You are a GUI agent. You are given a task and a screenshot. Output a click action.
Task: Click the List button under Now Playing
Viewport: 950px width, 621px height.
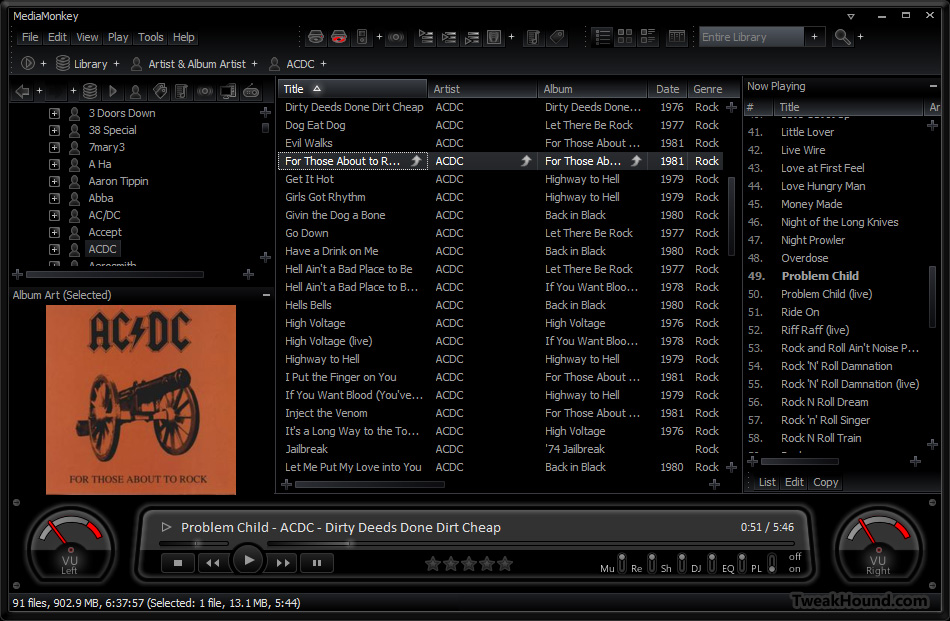(767, 482)
